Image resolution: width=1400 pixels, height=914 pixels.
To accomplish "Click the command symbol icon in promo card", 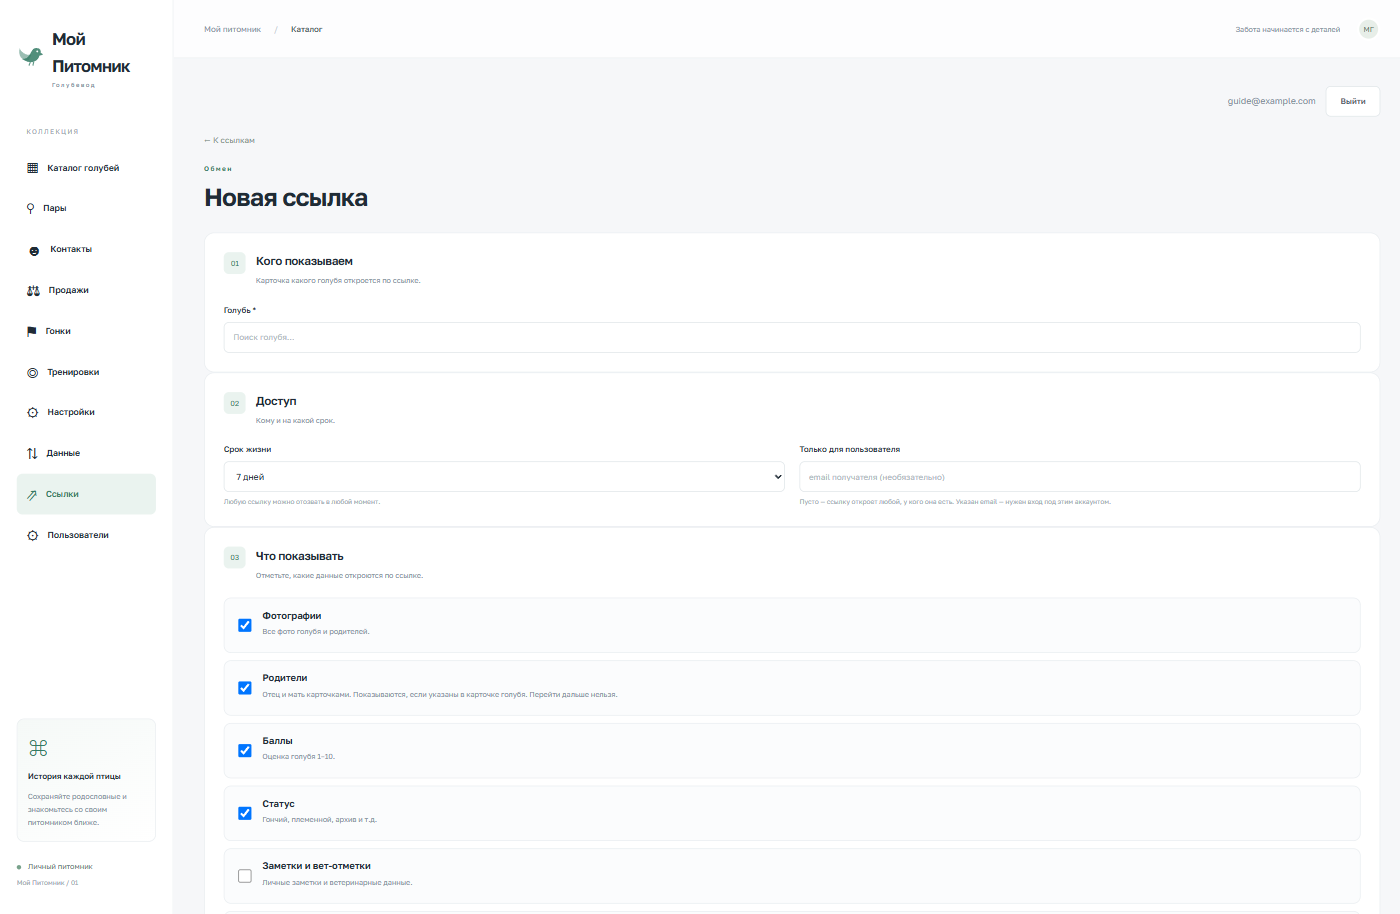I will coord(38,748).
